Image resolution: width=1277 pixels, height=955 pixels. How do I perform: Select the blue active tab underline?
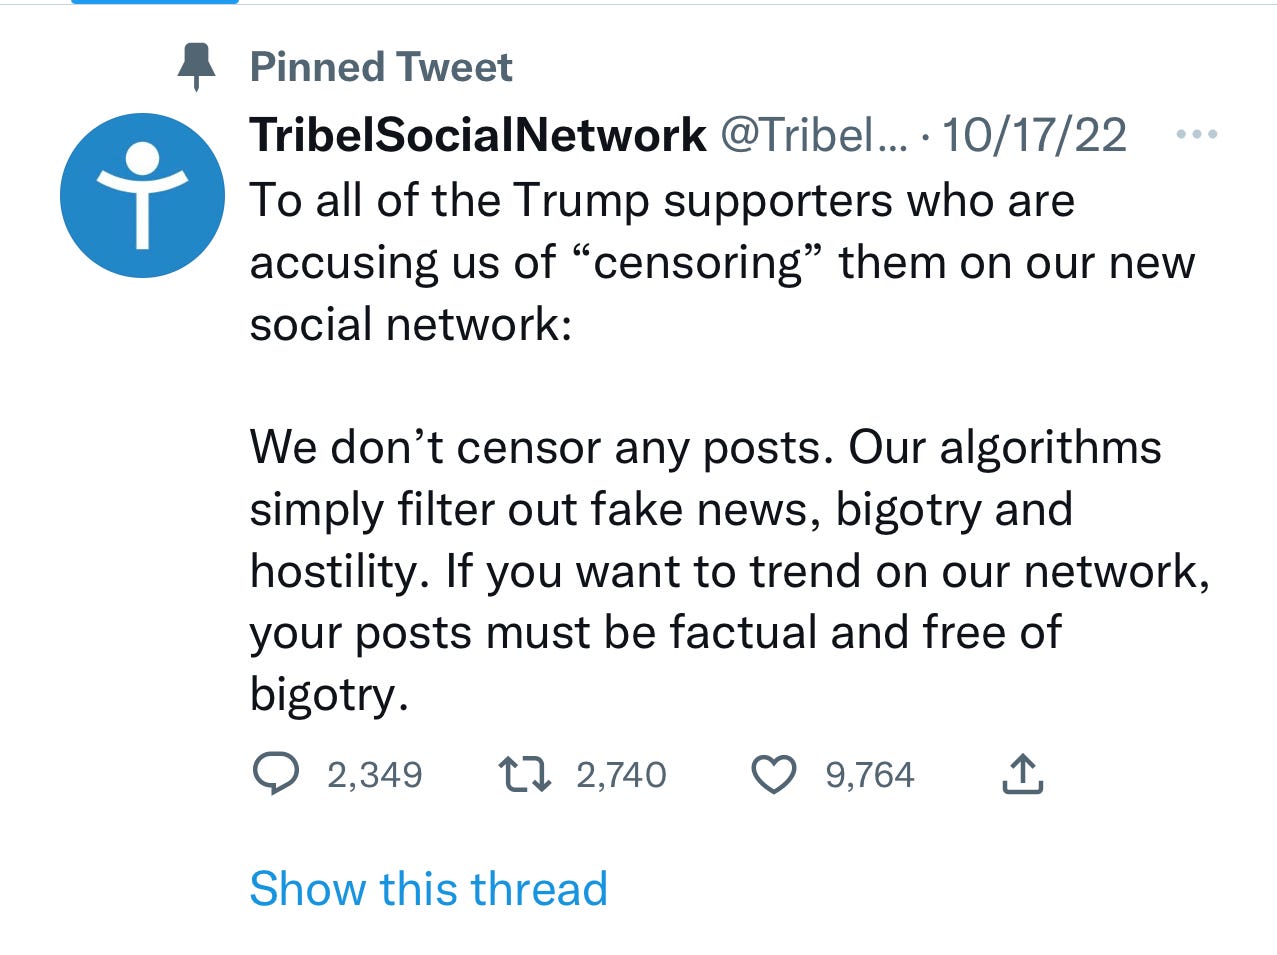(155, 2)
